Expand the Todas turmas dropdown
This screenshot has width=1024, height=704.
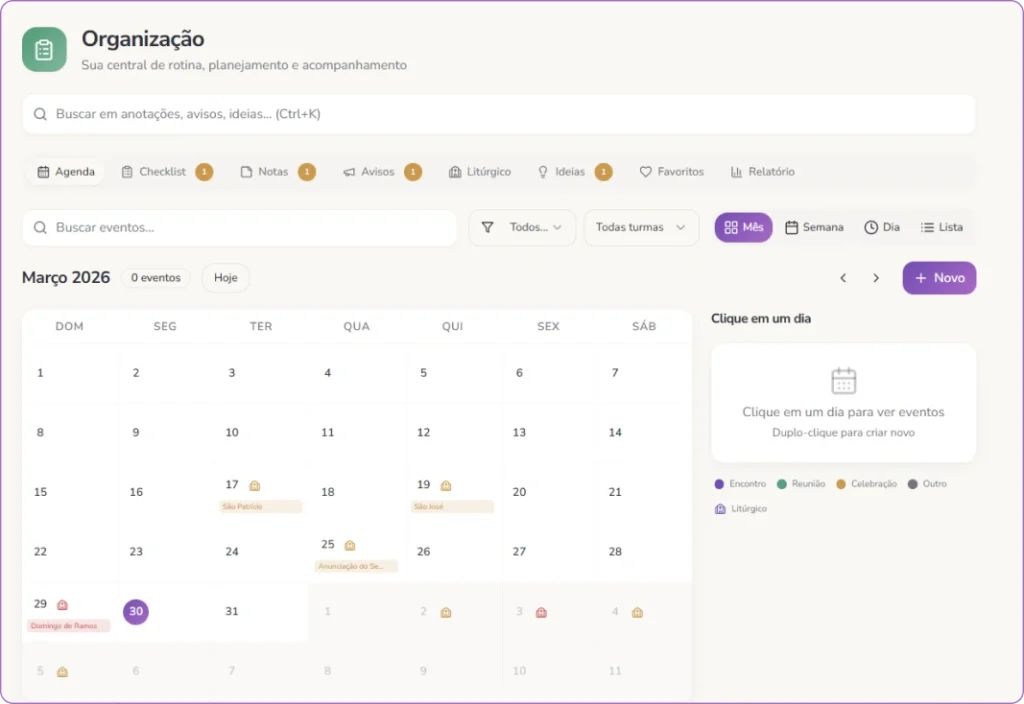point(641,227)
